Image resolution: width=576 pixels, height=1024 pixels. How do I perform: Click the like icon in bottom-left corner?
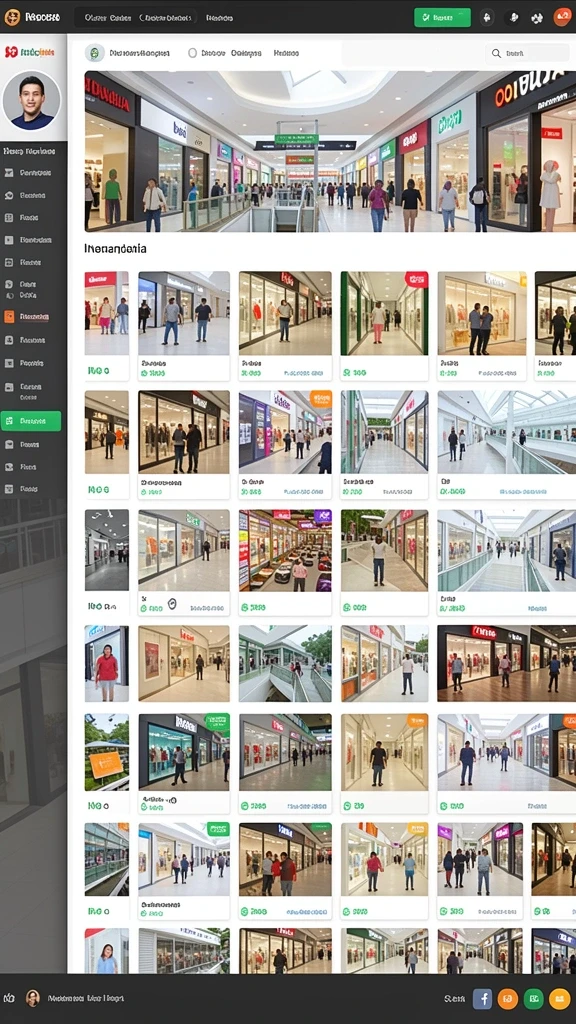click(9, 999)
